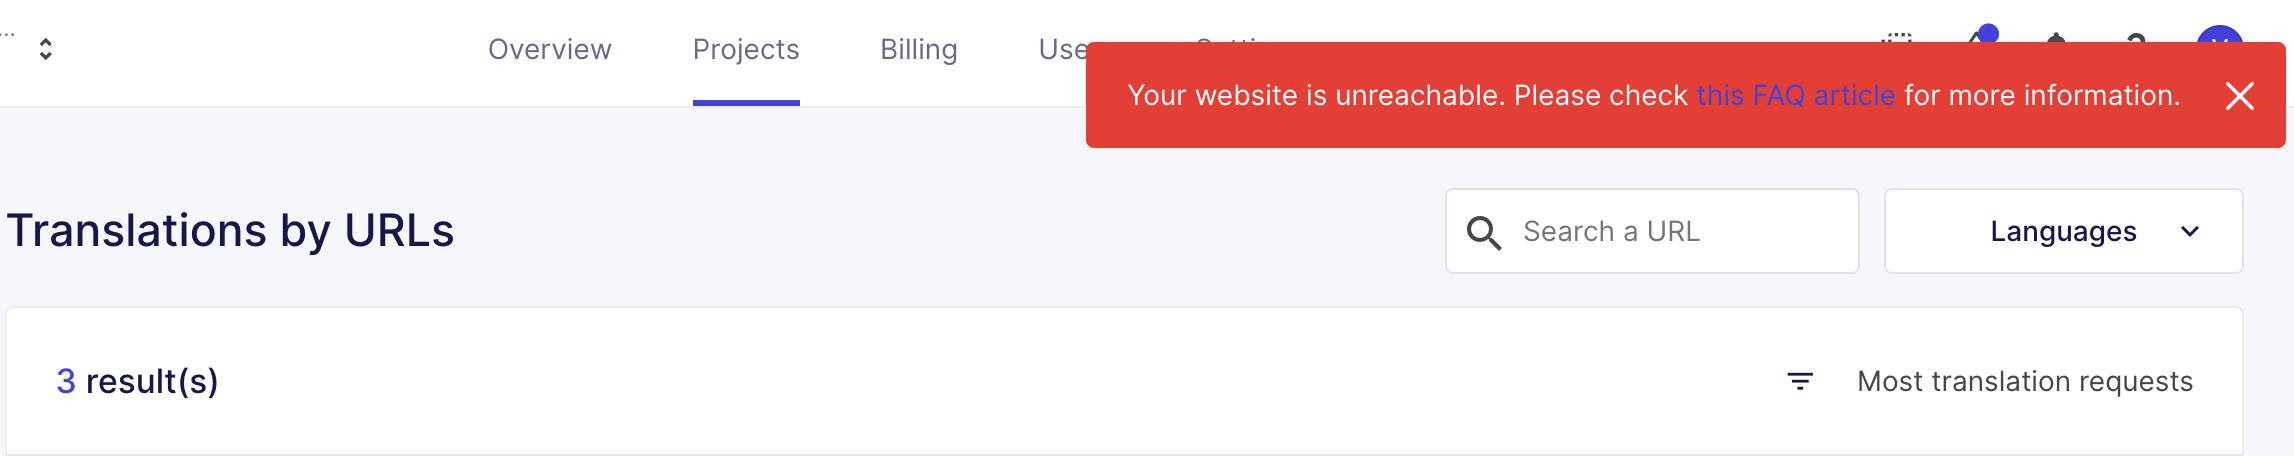Open the user avatar menu
Viewport: 2294px width, 456px height.
point(2220,34)
